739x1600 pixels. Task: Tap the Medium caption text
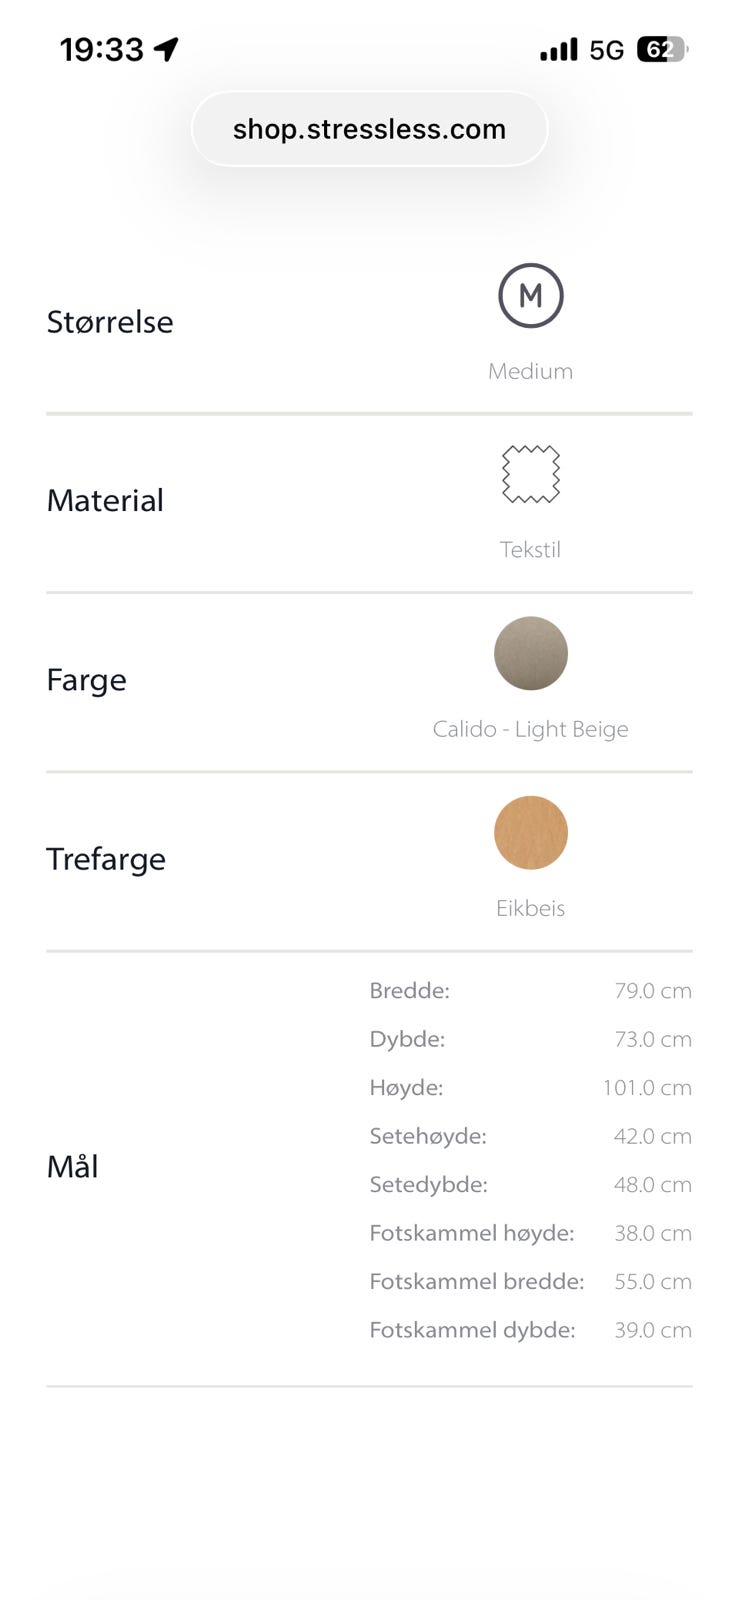click(x=530, y=371)
